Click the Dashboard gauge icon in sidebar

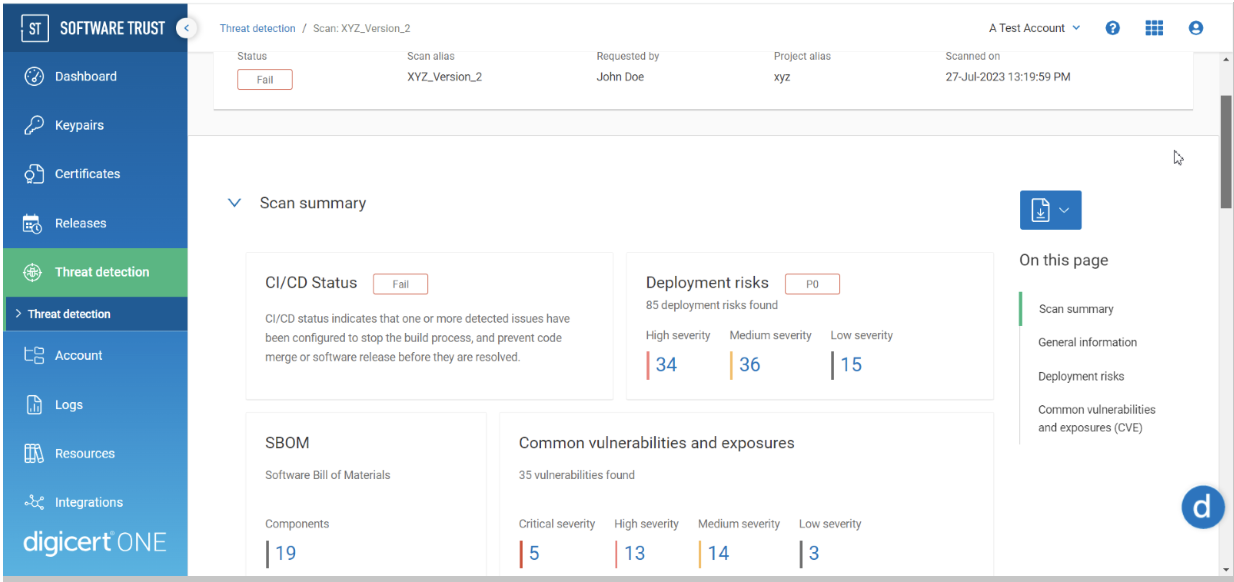pyautogui.click(x=34, y=77)
